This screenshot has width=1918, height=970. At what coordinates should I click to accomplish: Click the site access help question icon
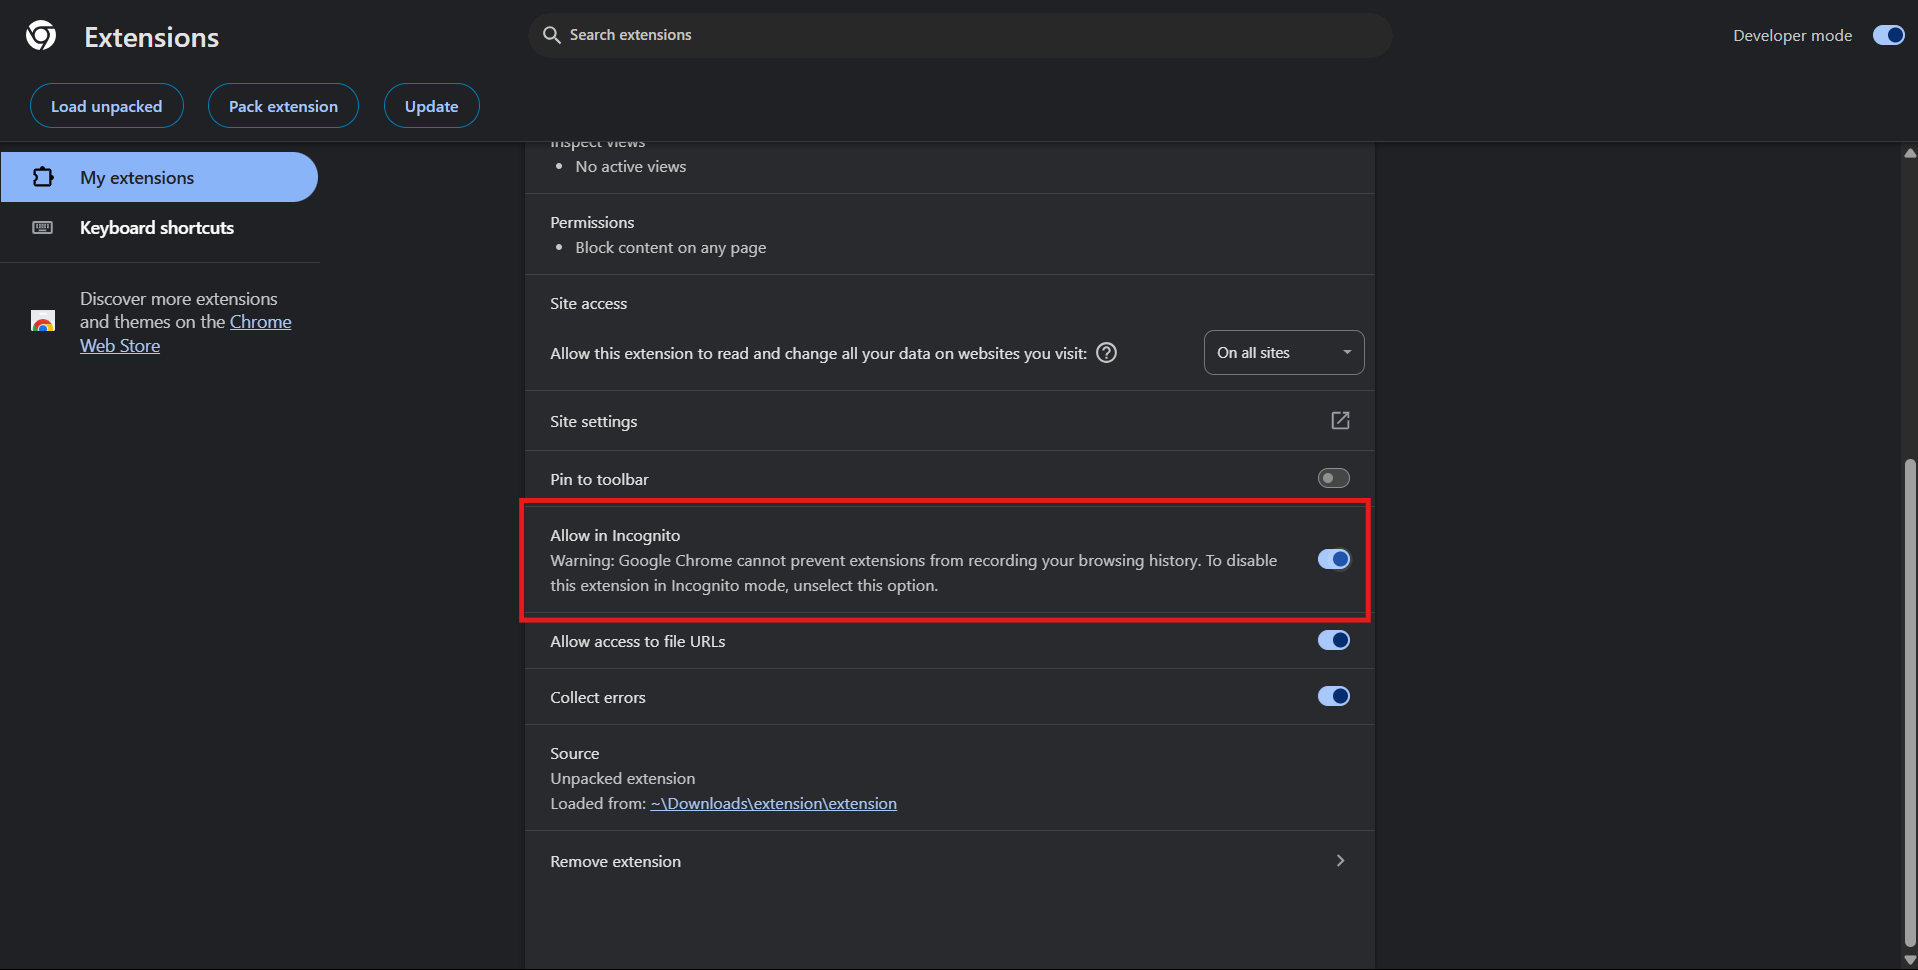1106,353
